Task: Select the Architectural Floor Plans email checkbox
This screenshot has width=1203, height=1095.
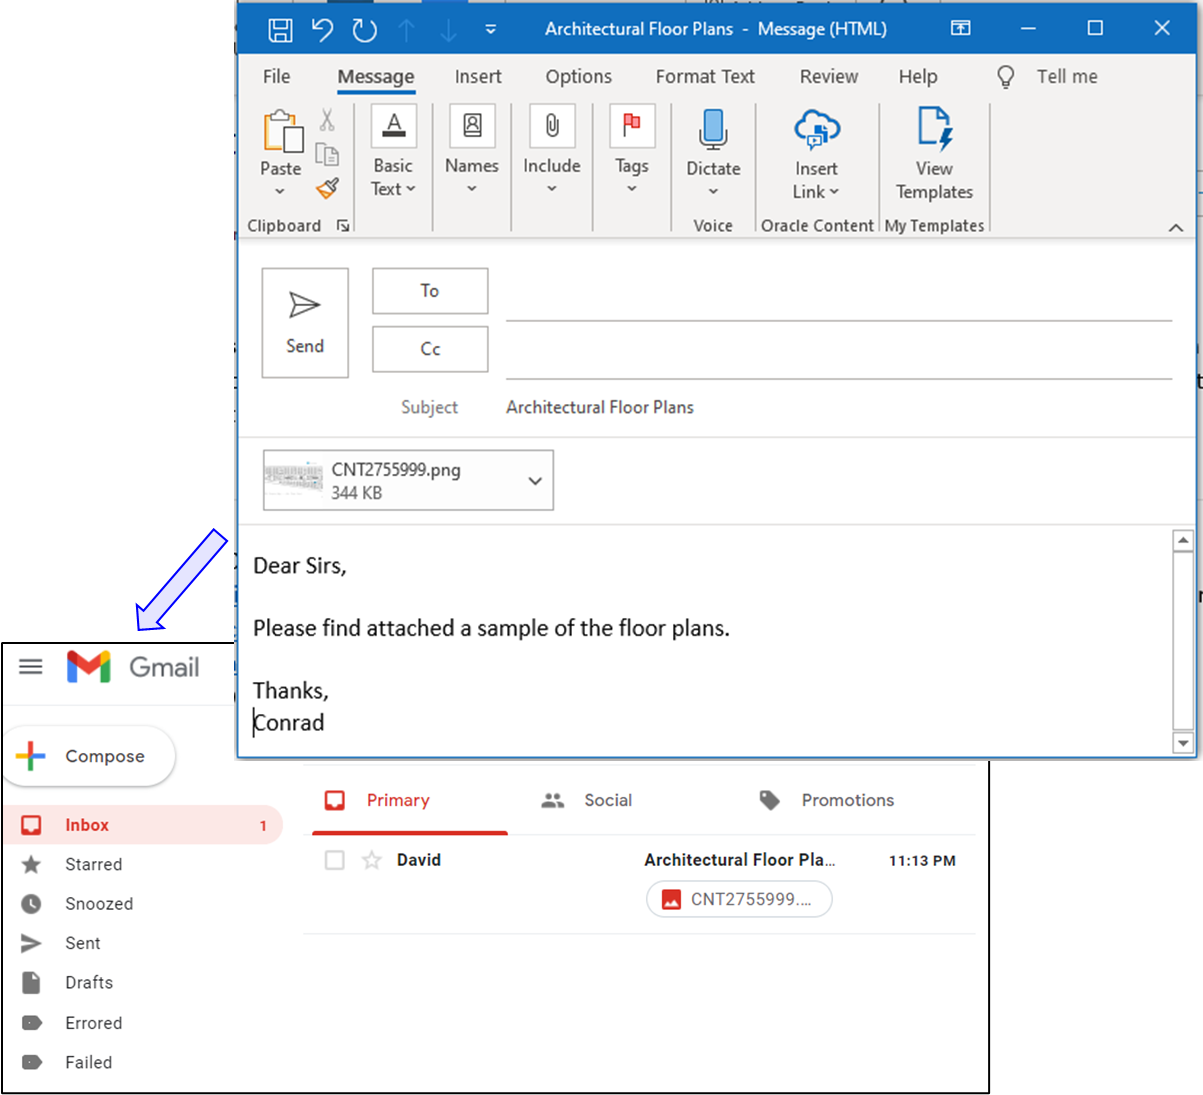Action: [x=335, y=859]
